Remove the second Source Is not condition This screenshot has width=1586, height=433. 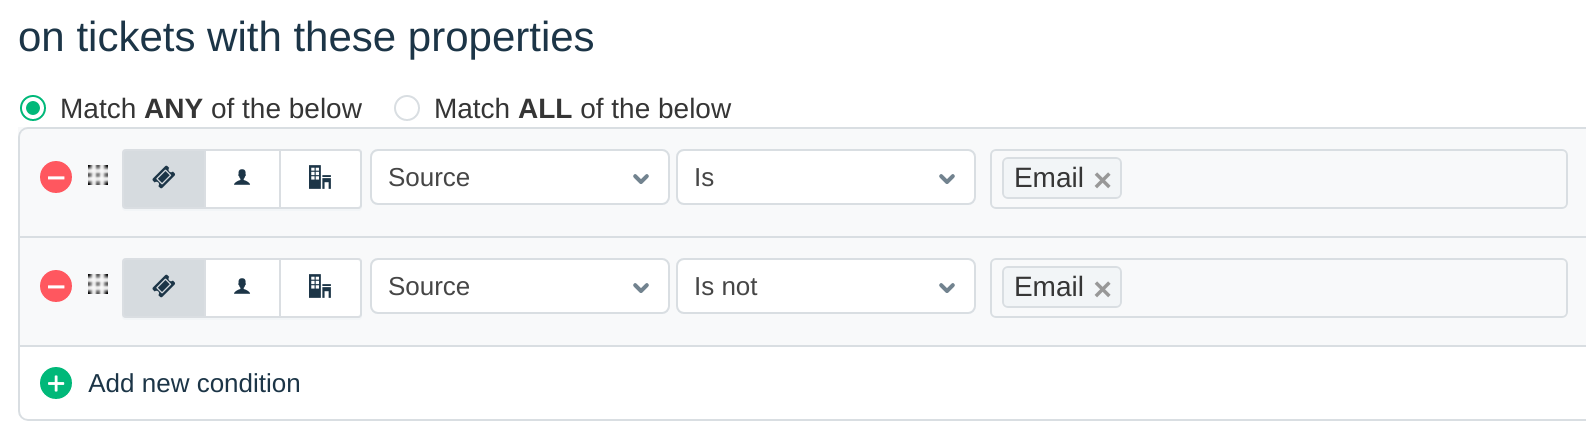coord(56,287)
